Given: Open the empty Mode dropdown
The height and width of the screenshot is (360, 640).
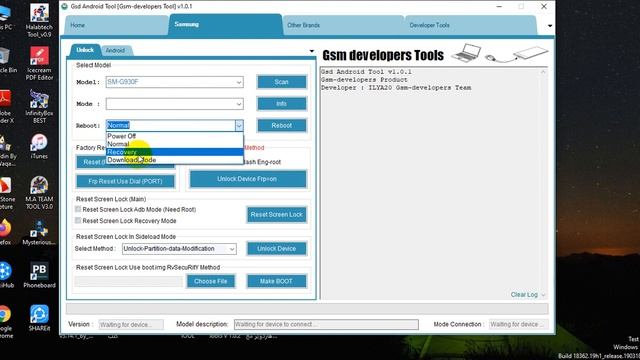Looking at the screenshot, I should coord(174,104).
